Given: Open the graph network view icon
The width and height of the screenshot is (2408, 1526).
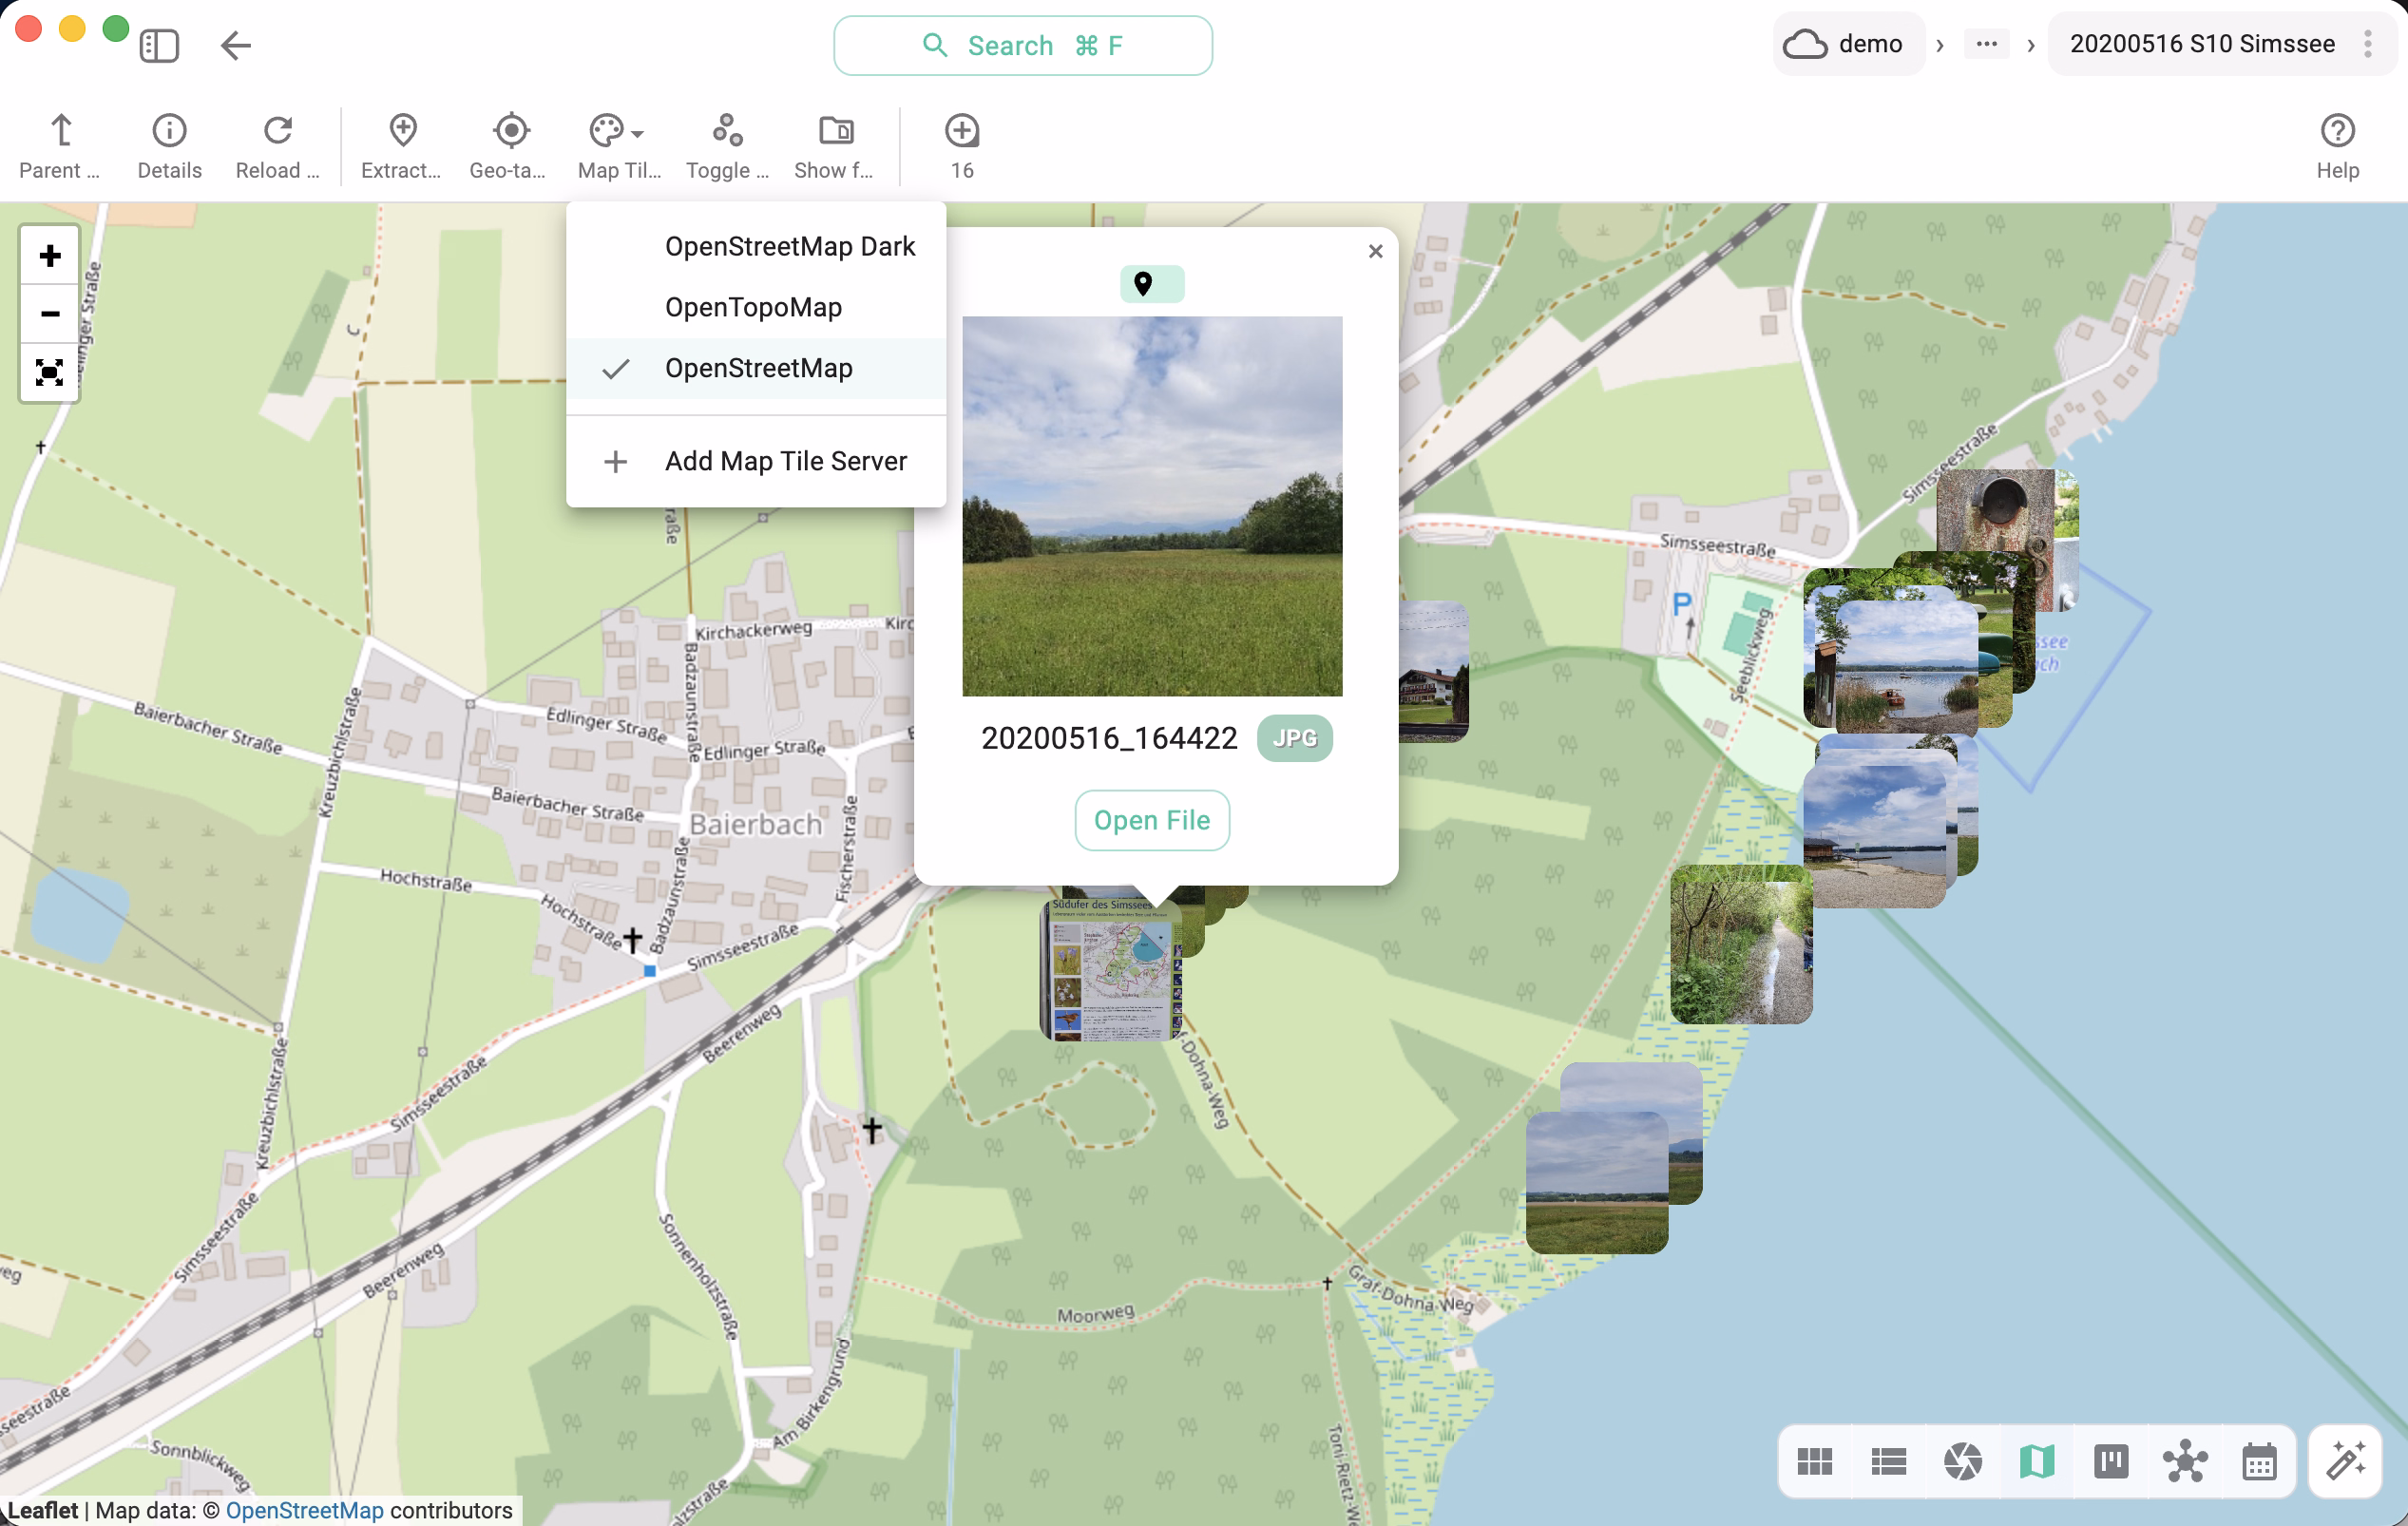Looking at the screenshot, I should (x=2185, y=1462).
